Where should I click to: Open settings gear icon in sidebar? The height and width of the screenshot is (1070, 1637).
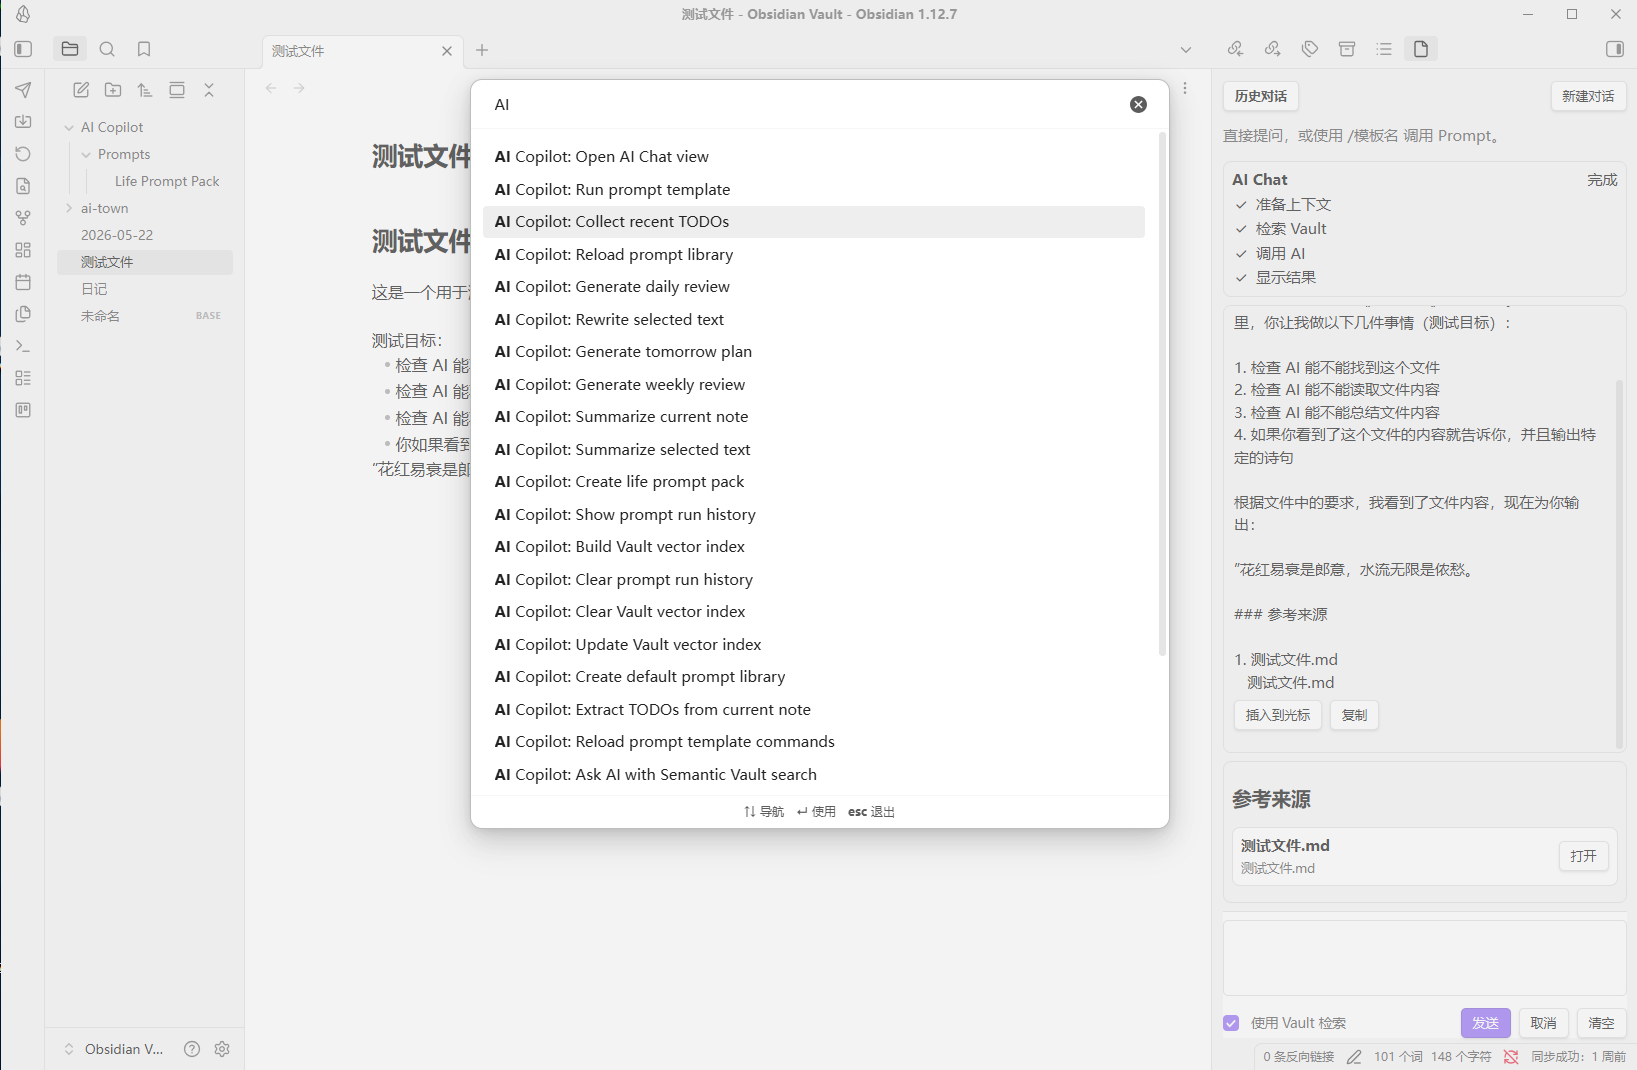tap(222, 1049)
